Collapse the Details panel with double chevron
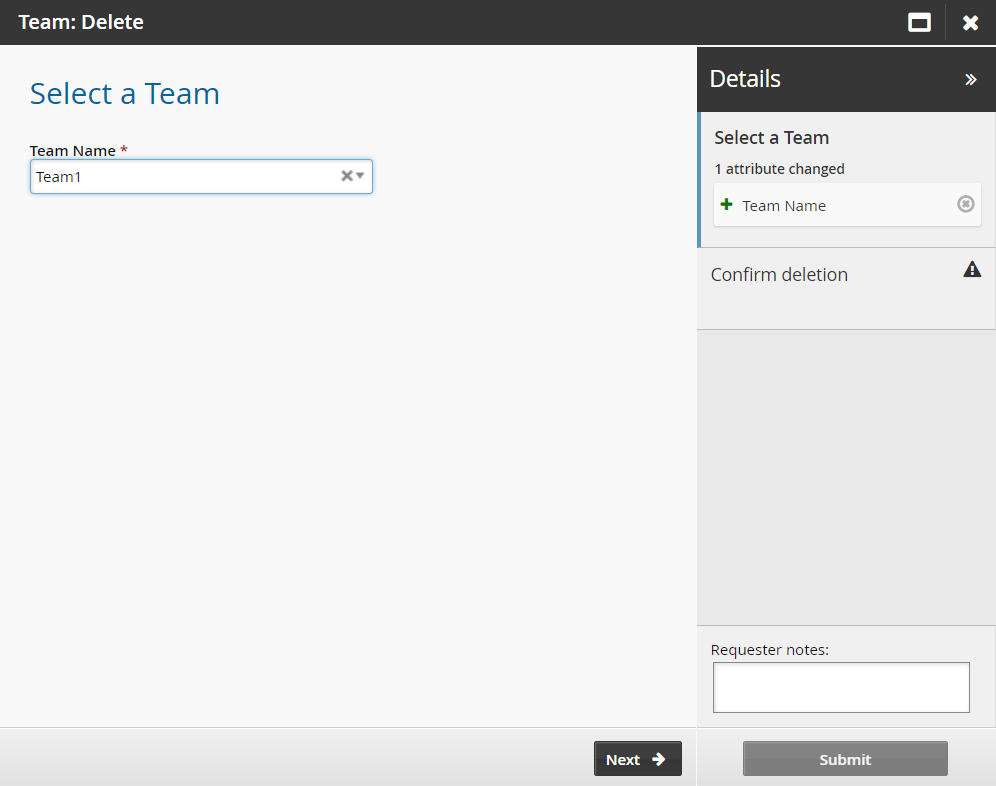The width and height of the screenshot is (996, 786). (x=970, y=80)
